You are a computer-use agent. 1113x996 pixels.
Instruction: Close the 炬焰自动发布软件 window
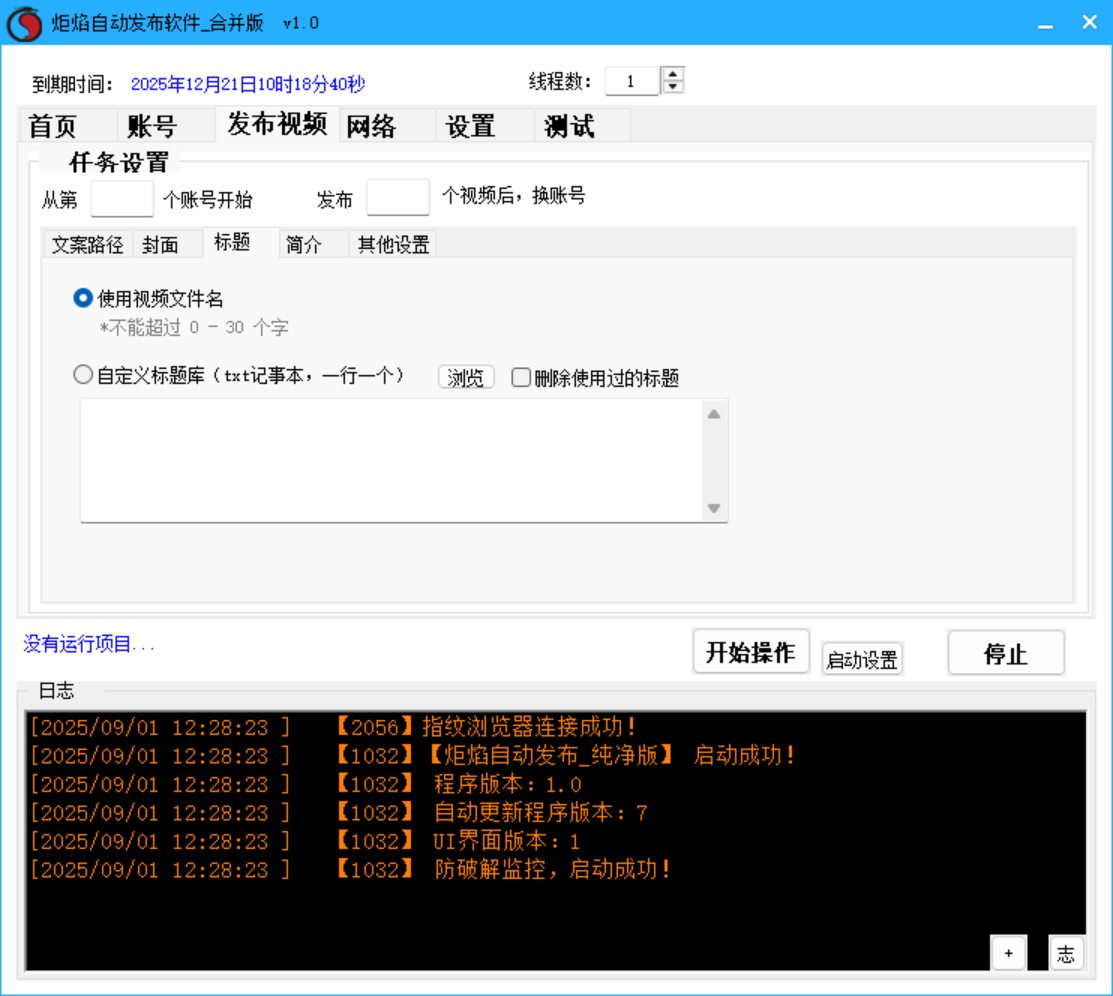pyautogui.click(x=1090, y=23)
